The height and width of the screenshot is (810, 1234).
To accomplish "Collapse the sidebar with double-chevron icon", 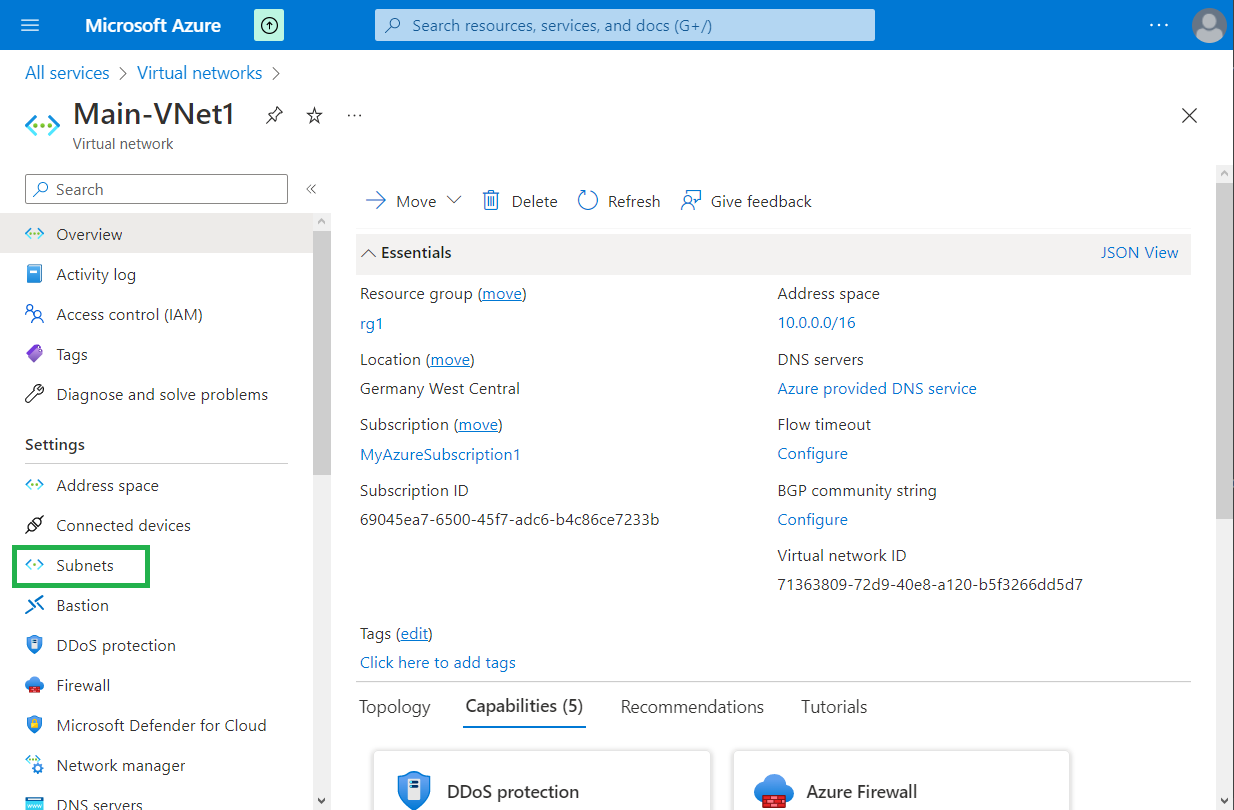I will click(311, 189).
